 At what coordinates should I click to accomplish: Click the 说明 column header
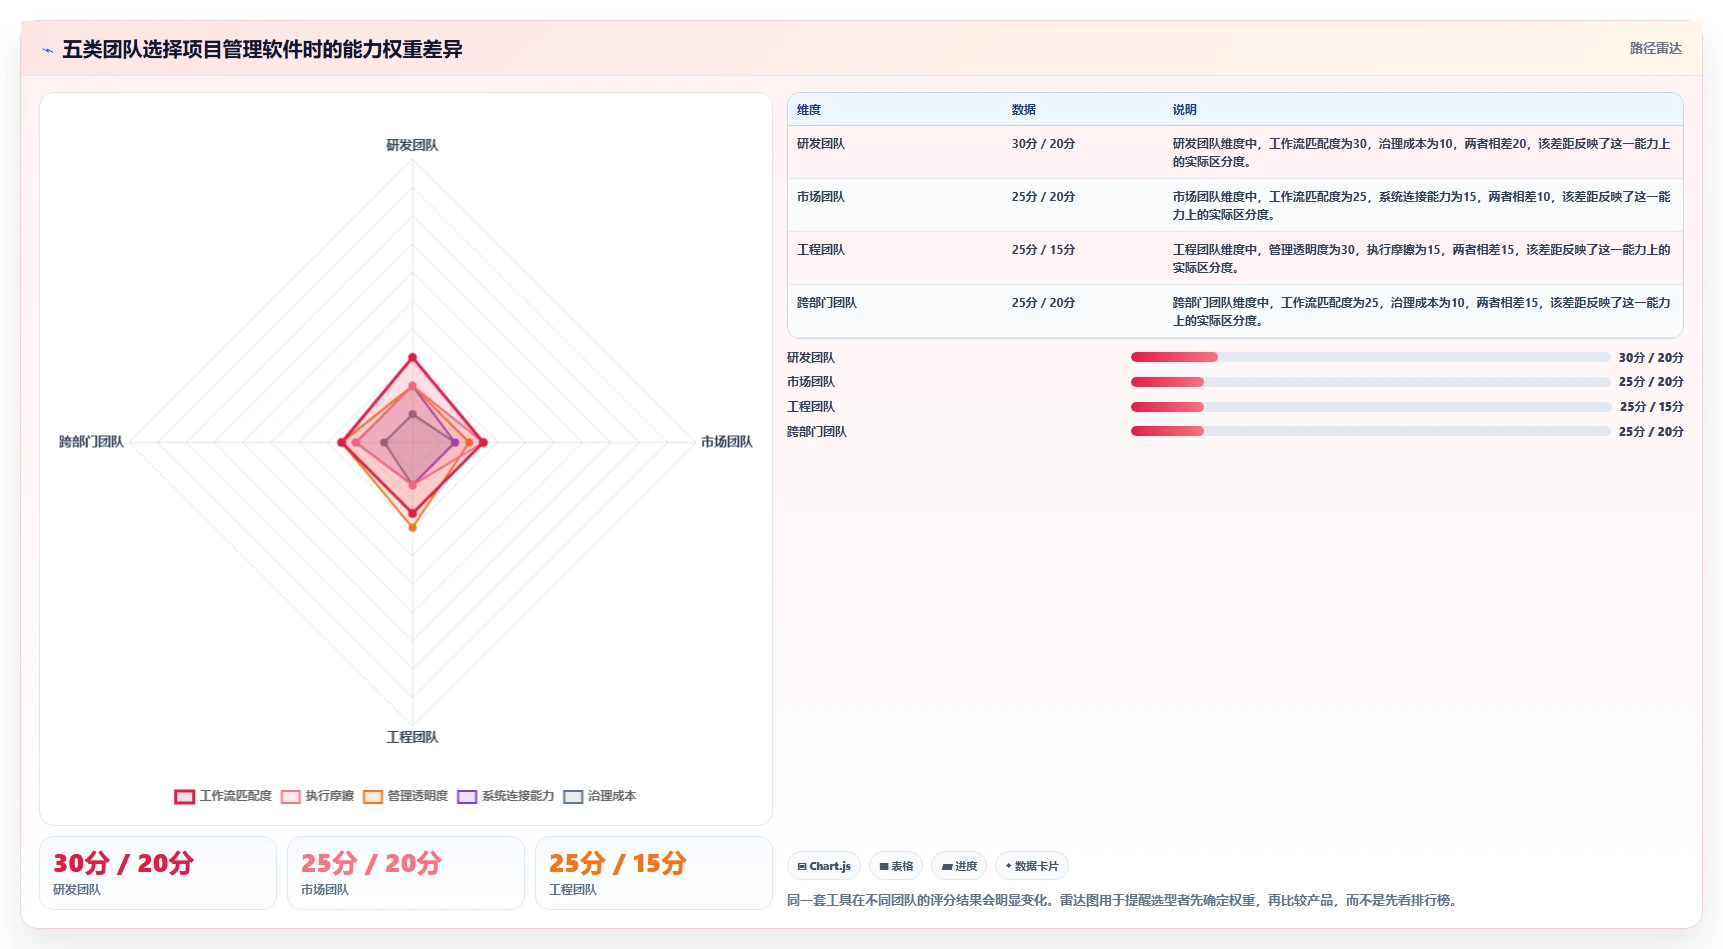(1185, 110)
